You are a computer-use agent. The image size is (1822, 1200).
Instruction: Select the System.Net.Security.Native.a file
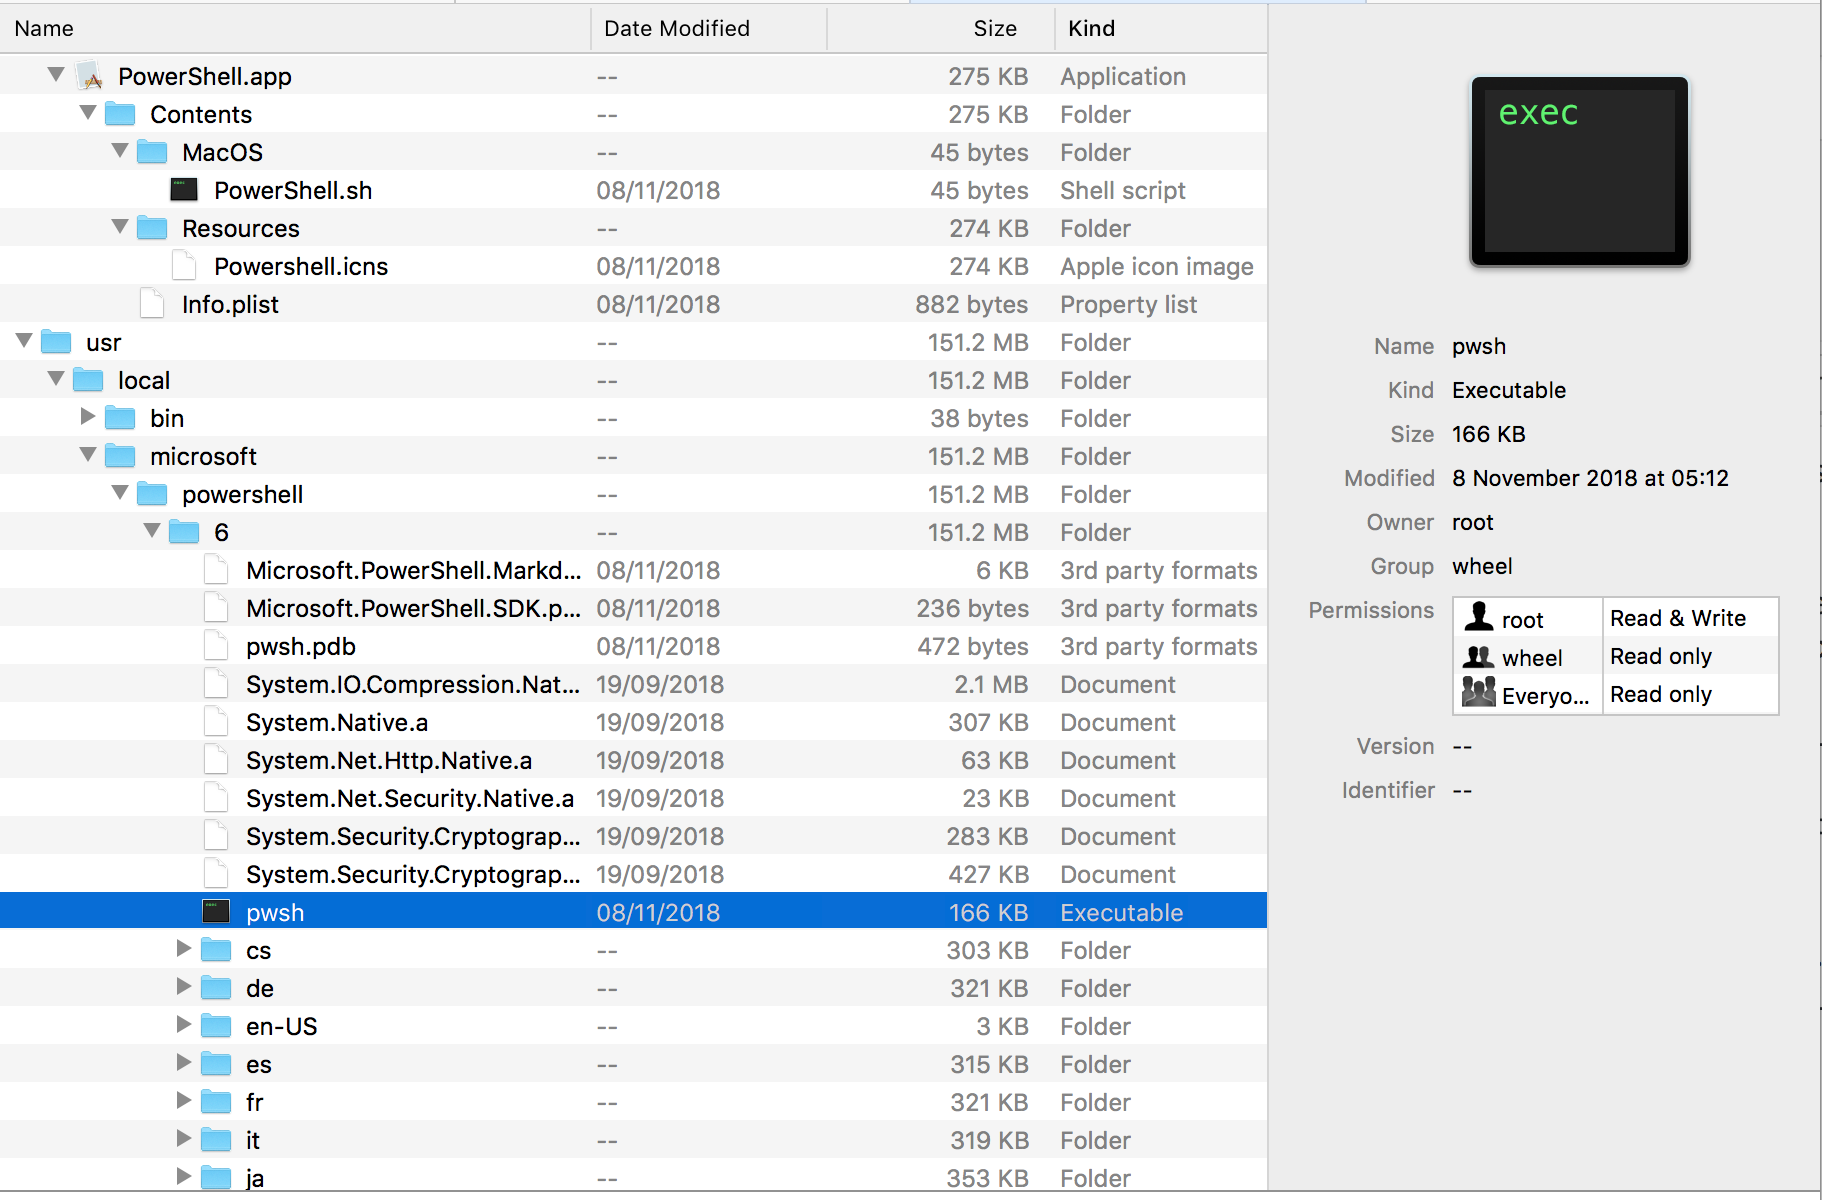pyautogui.click(x=633, y=798)
